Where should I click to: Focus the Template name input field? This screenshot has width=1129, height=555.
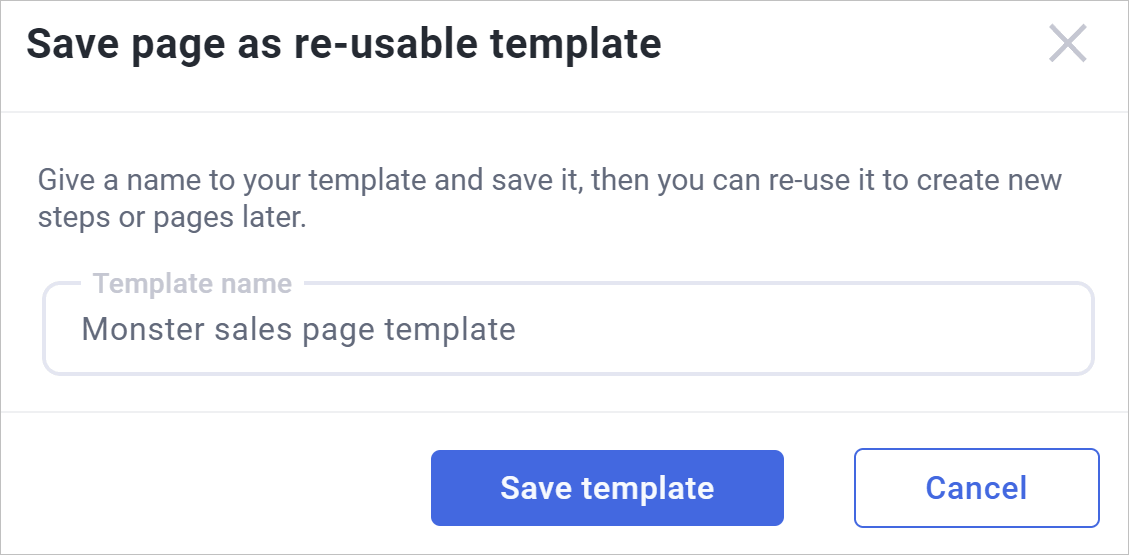tap(568, 329)
